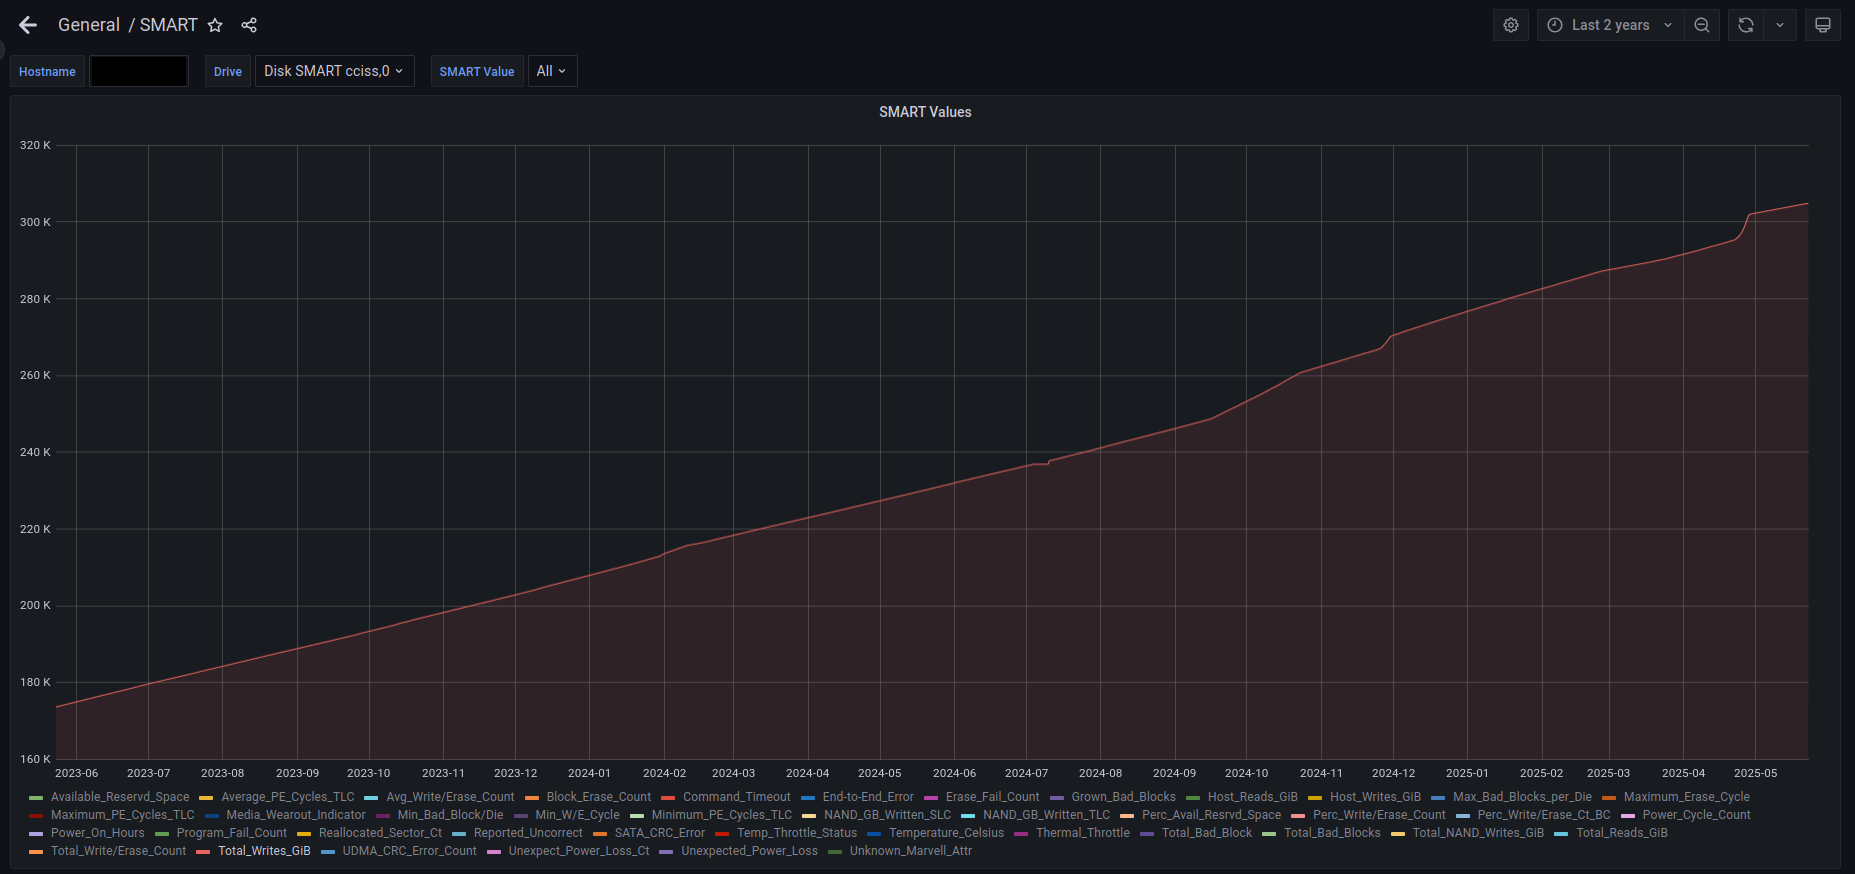Click the SMART Value variable label
Screen dimensions: 1855x874
click(x=477, y=71)
